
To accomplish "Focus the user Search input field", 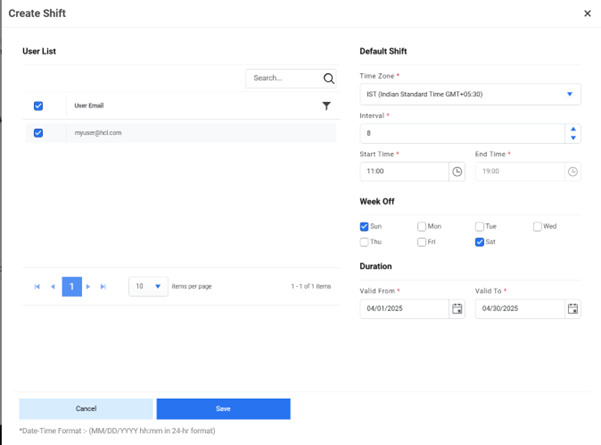I will (282, 78).
